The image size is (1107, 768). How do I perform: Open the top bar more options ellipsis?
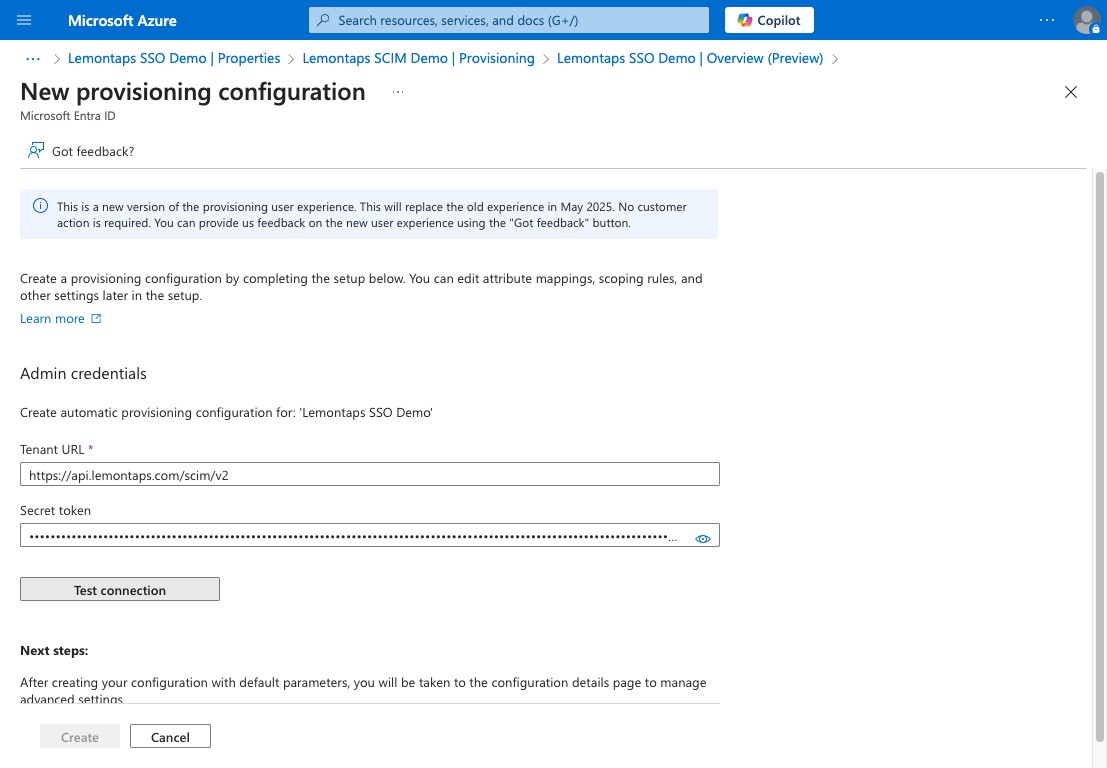pos(1047,20)
